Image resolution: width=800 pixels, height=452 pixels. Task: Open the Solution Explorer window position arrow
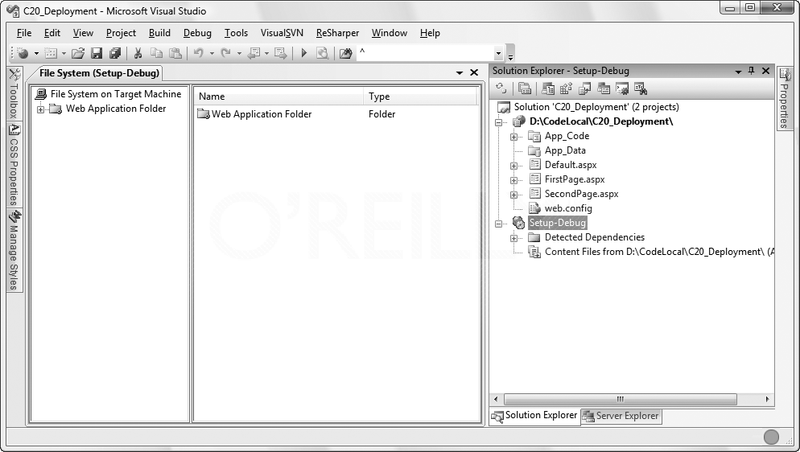(x=738, y=71)
